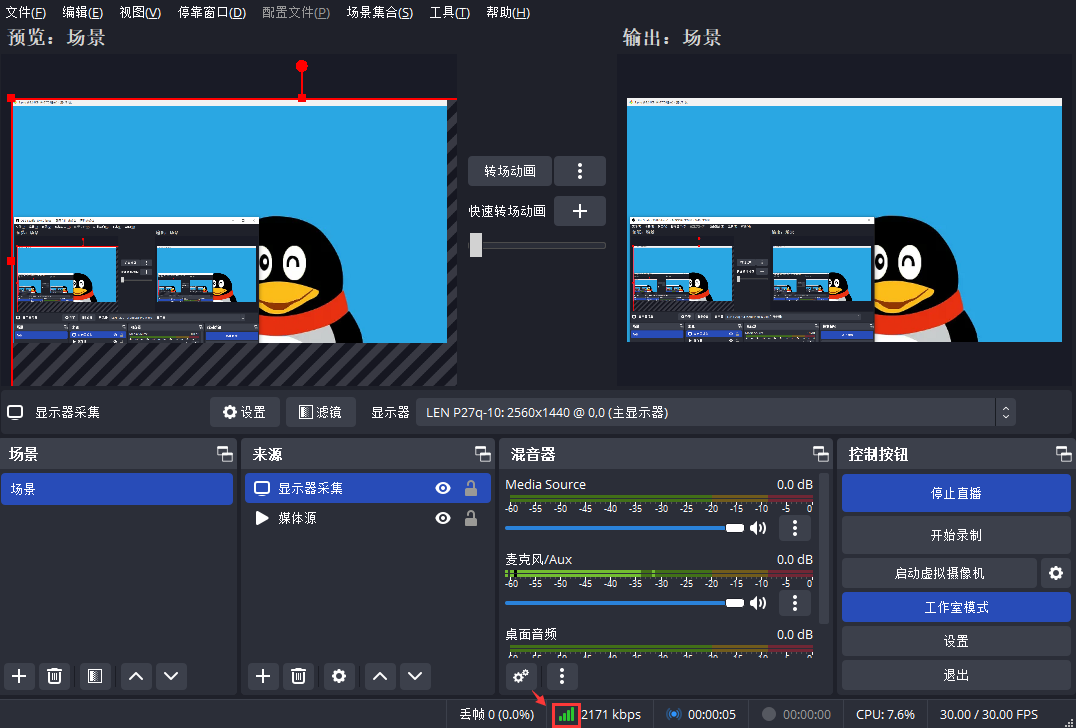Open the 帮助(H) menu

[x=508, y=12]
